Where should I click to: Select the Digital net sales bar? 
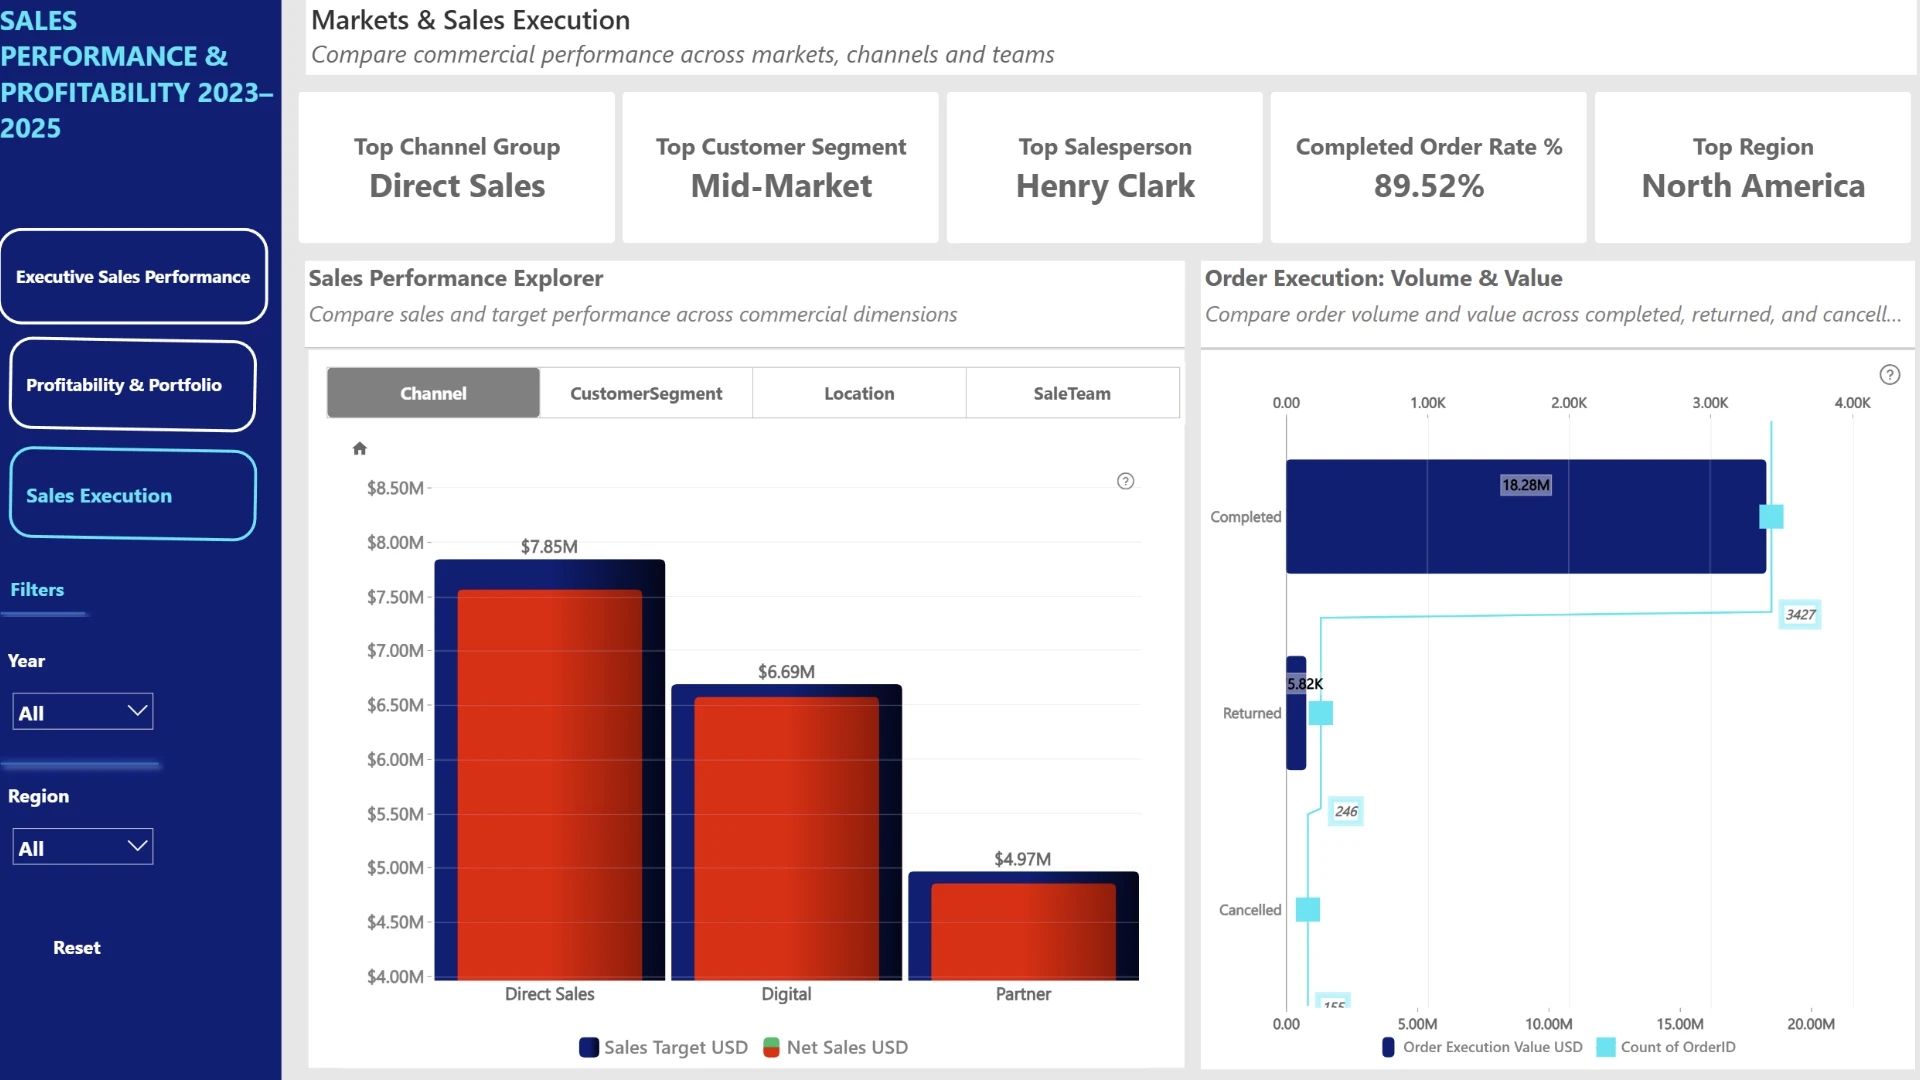pos(786,839)
